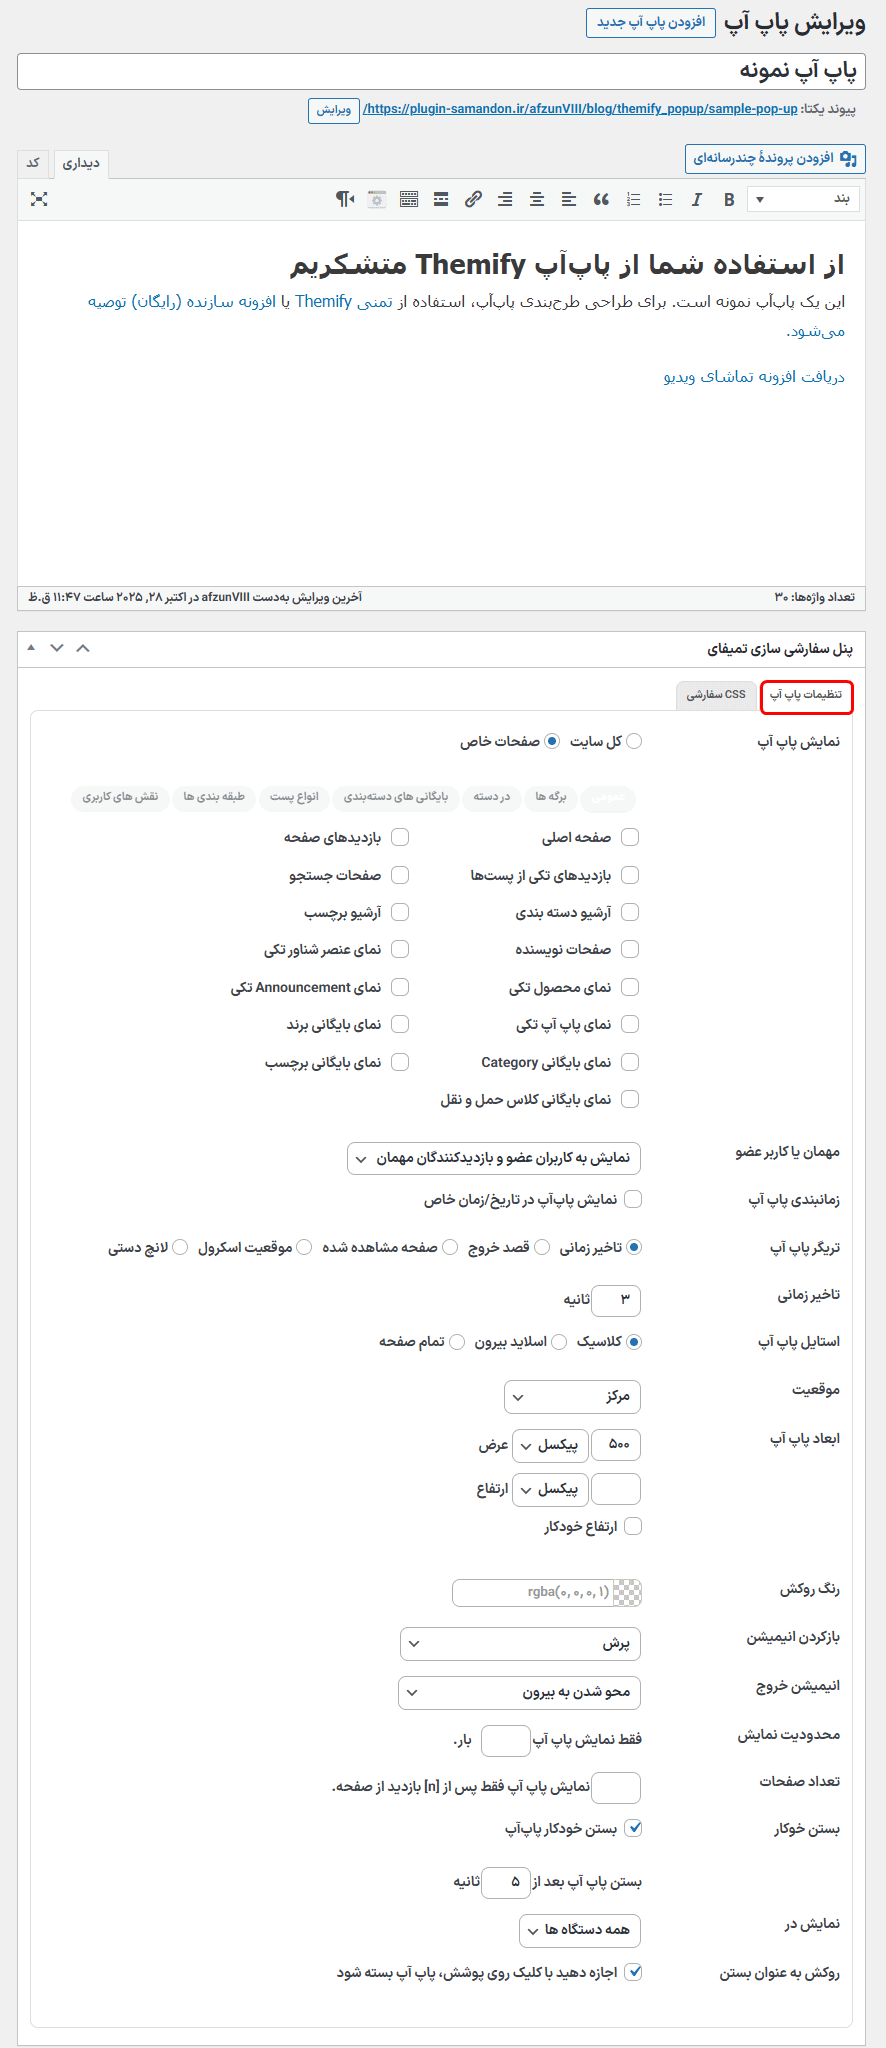Toggle the editor toolbar (kitchen sink)
Viewport: 886px width, 2048px height.
(409, 200)
